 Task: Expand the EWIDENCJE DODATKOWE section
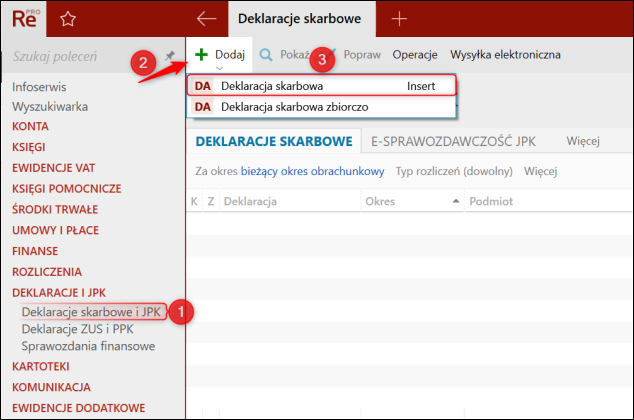coord(78,408)
